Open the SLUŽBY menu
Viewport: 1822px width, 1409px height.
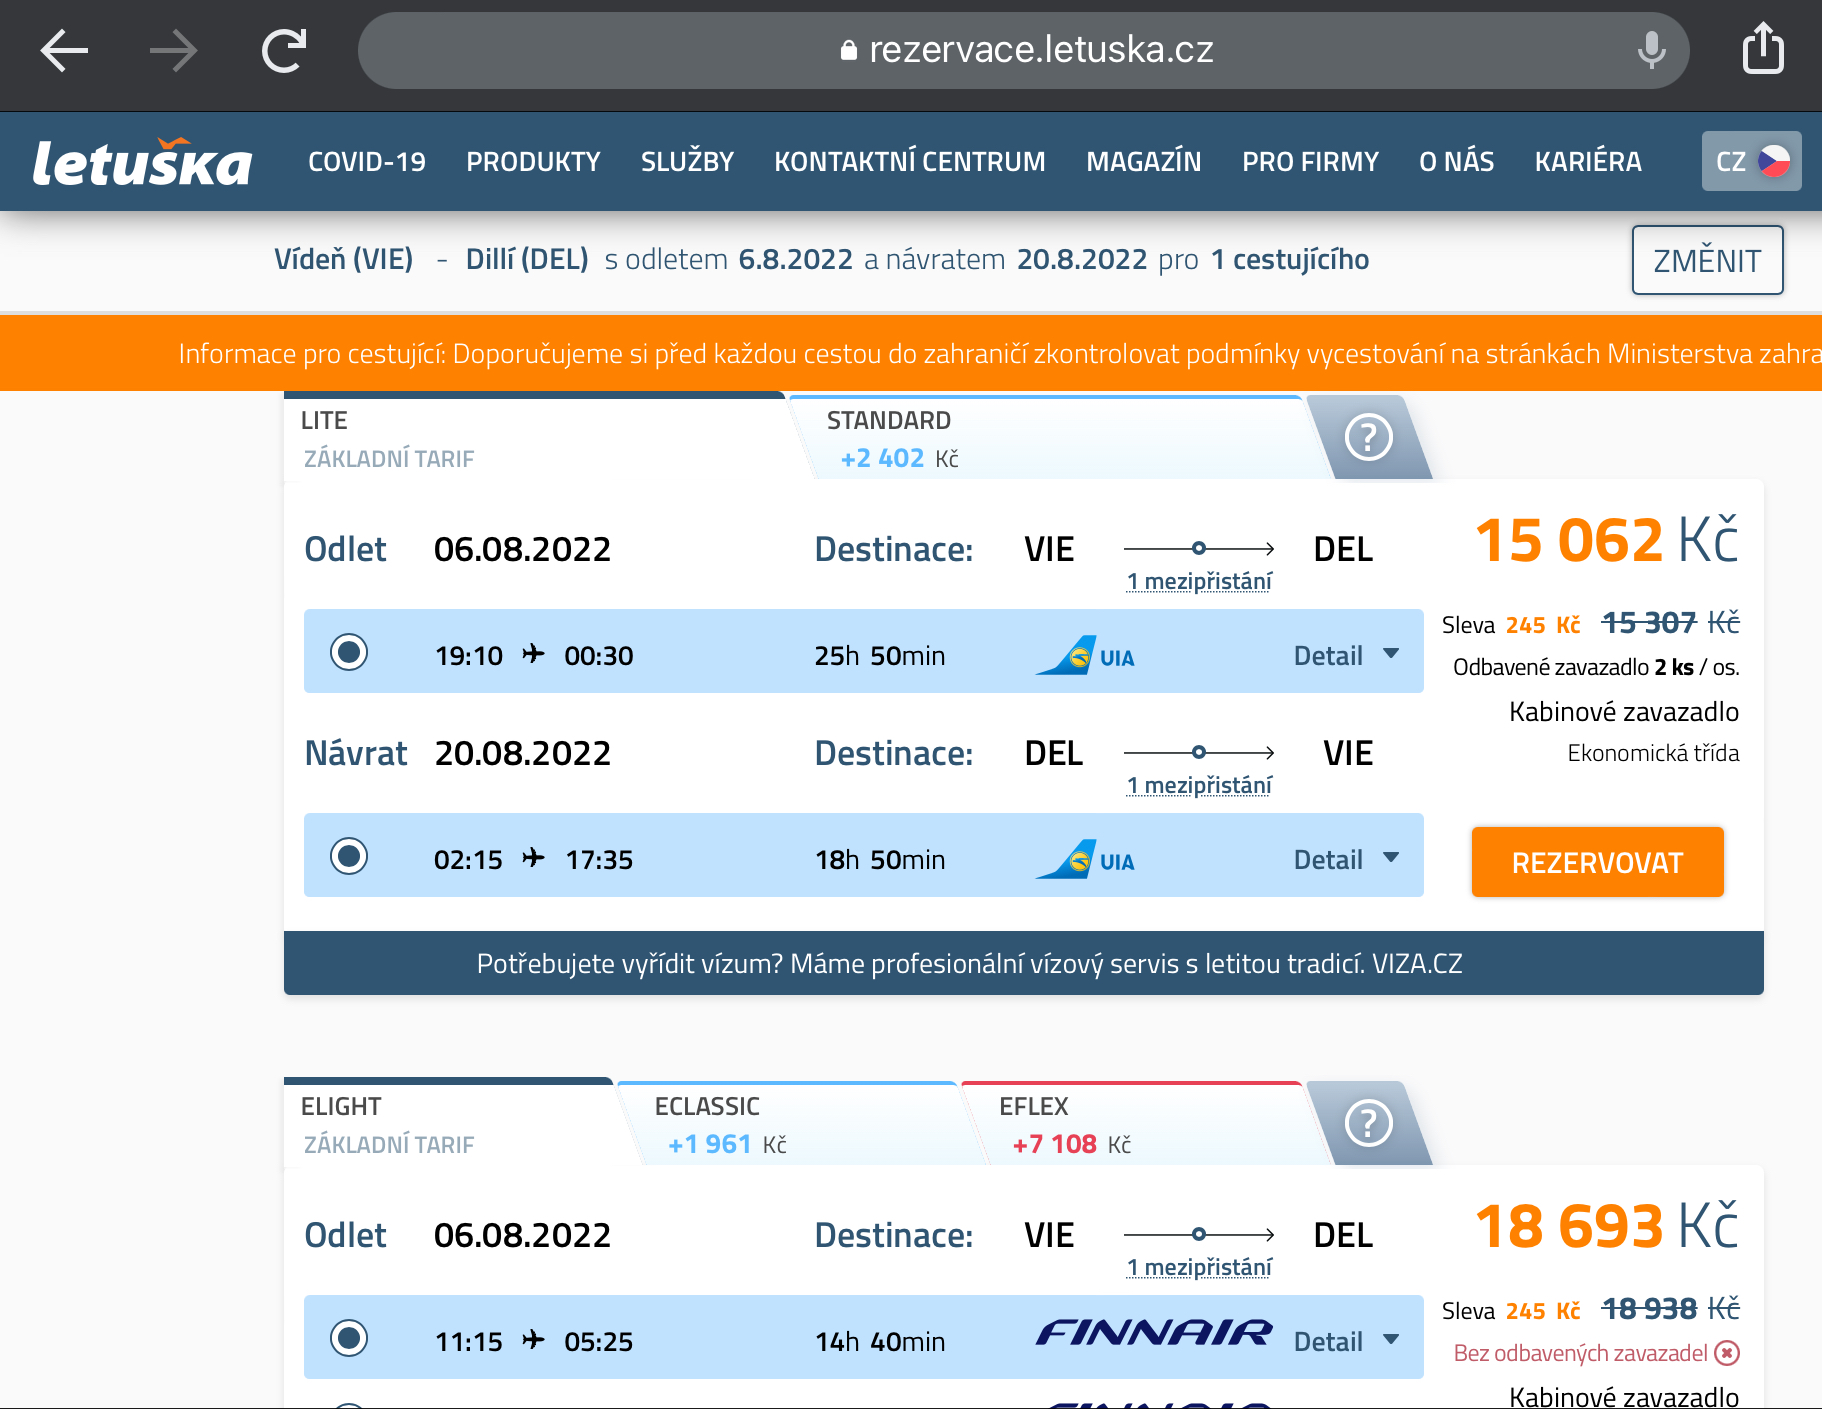tap(687, 161)
